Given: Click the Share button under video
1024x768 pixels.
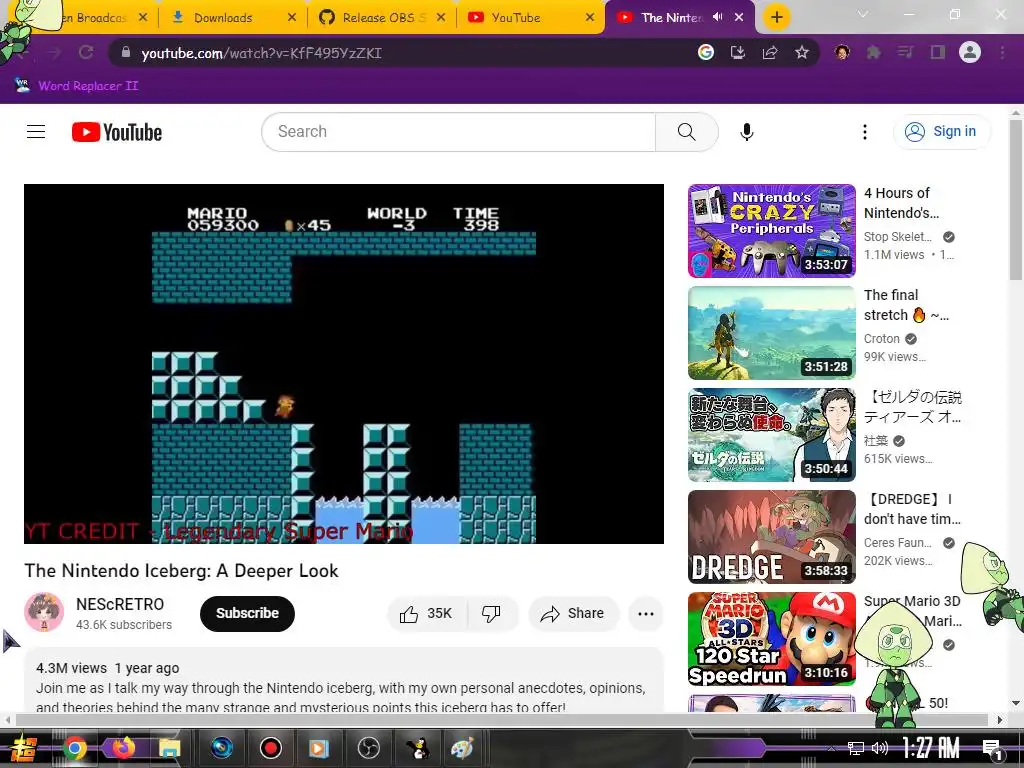Looking at the screenshot, I should 573,613.
